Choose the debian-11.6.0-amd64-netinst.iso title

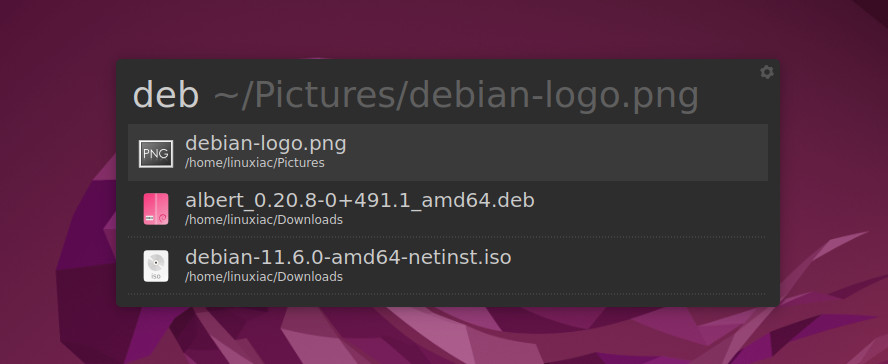click(x=348, y=257)
